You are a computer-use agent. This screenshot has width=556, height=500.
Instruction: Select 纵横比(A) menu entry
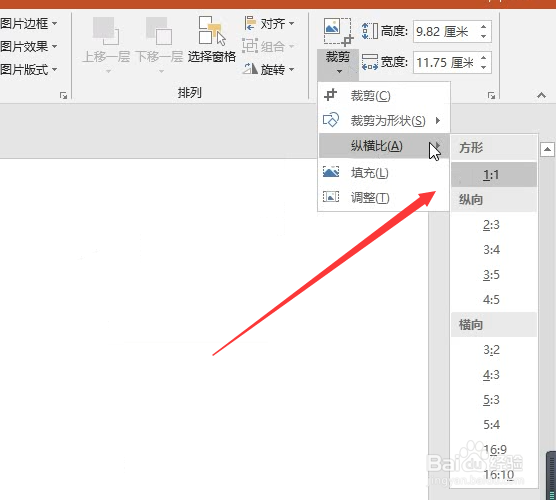384,146
